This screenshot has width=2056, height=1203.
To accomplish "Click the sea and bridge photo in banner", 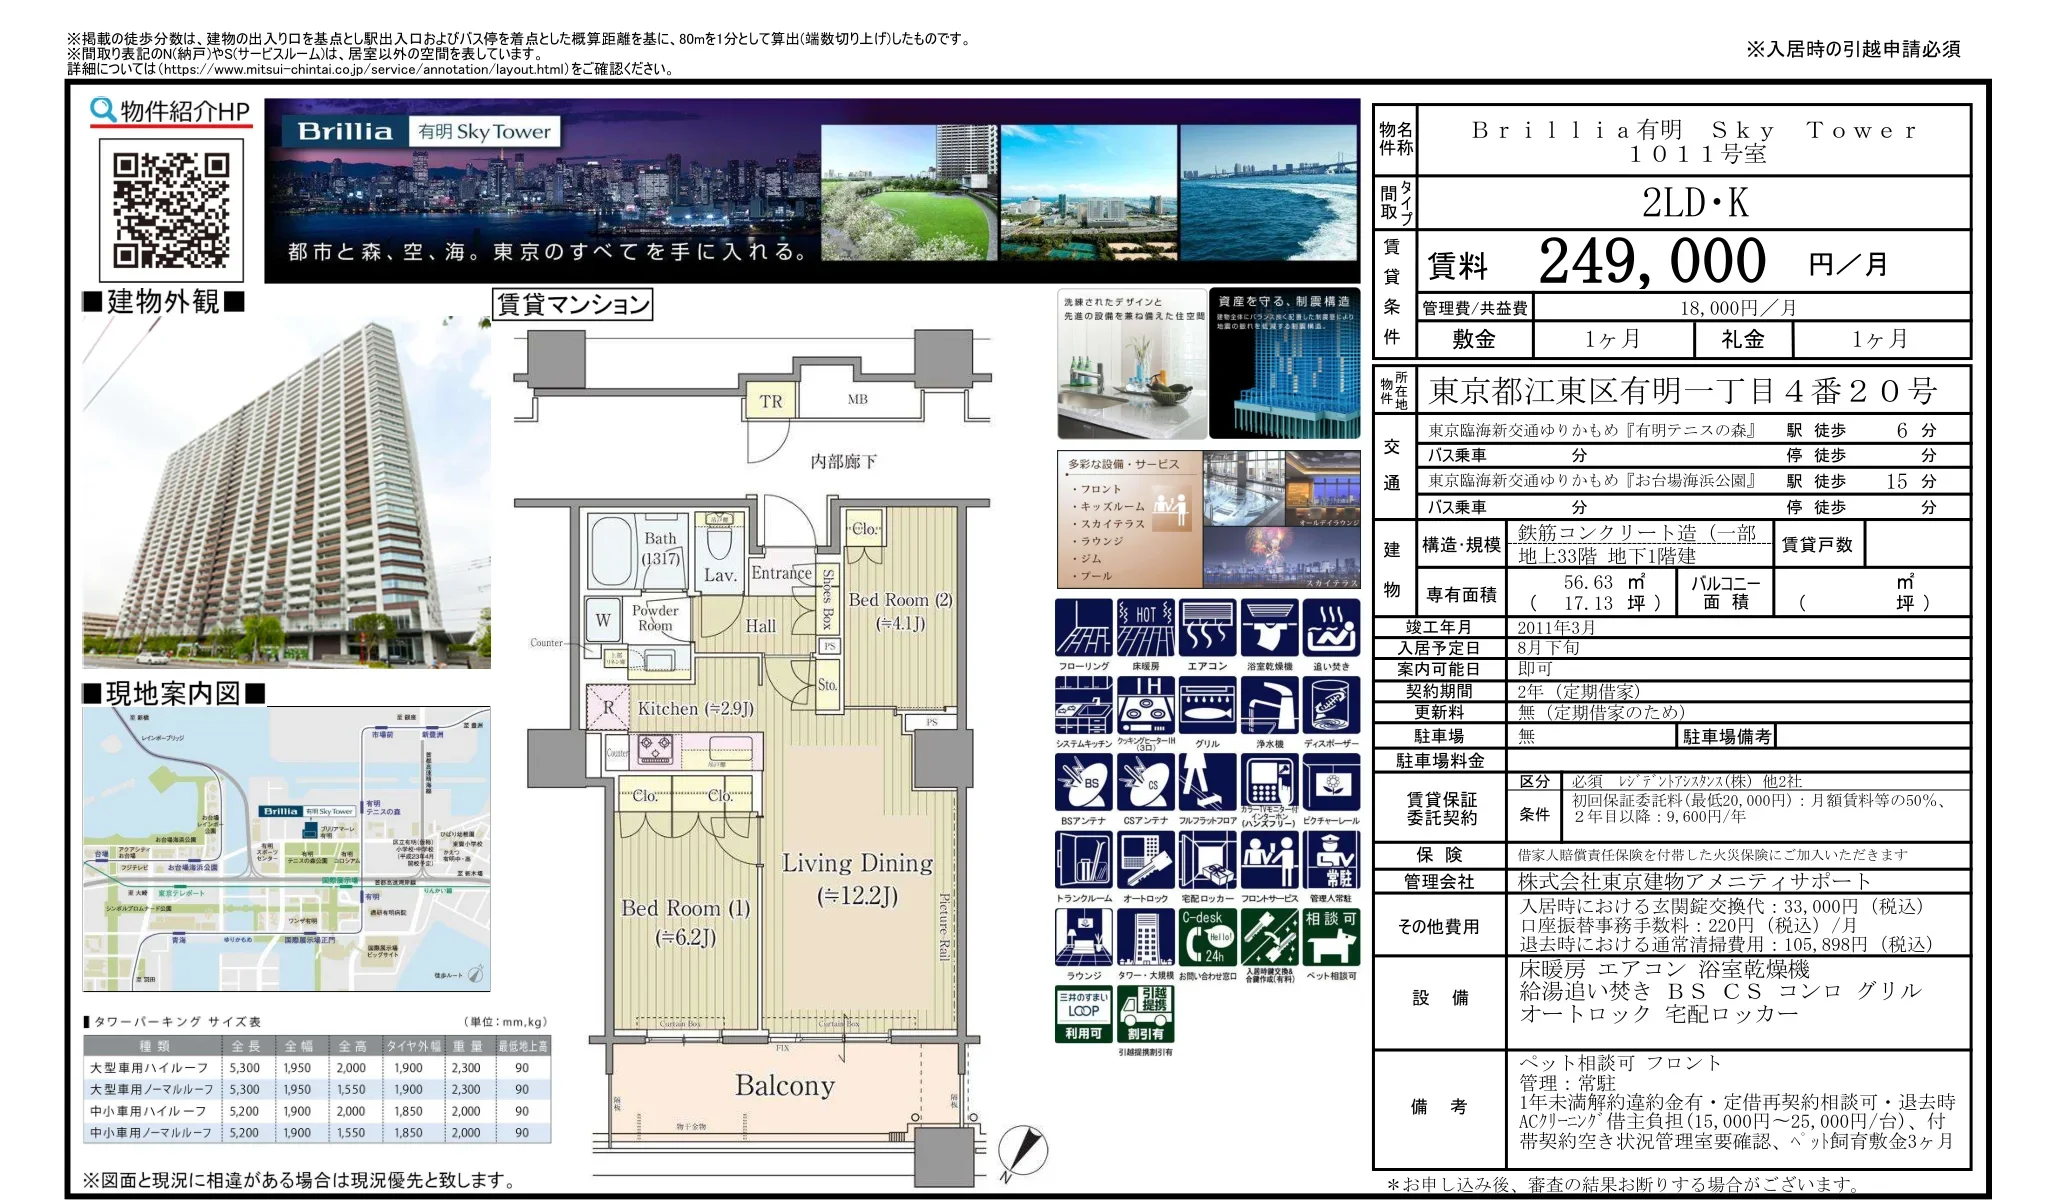I will coord(1269,192).
